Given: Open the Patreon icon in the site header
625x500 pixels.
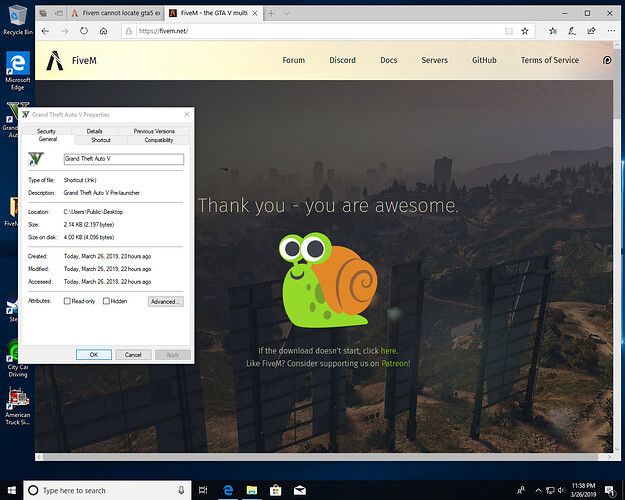Looking at the screenshot, I should (607, 60).
